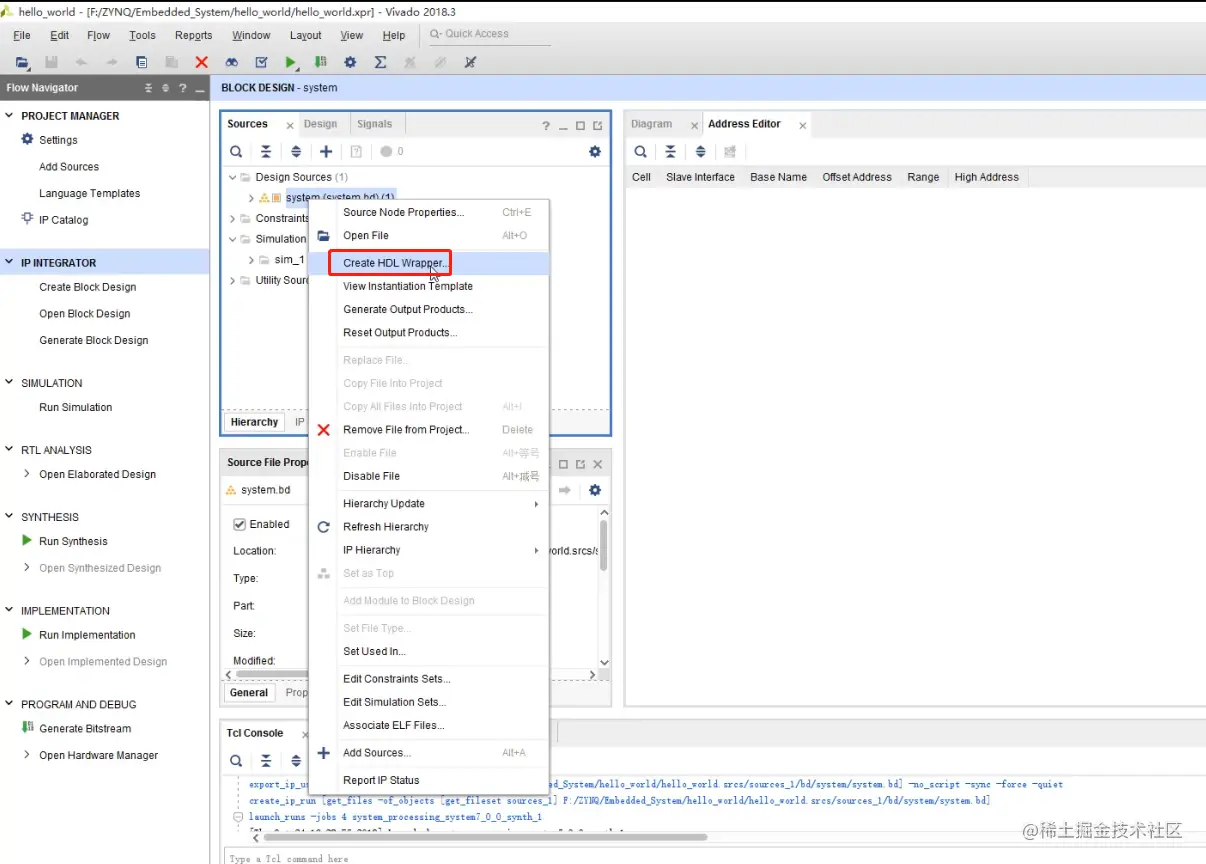The width and height of the screenshot is (1206, 864).
Task: Click the green Run play icon in toolbar
Action: coord(290,62)
